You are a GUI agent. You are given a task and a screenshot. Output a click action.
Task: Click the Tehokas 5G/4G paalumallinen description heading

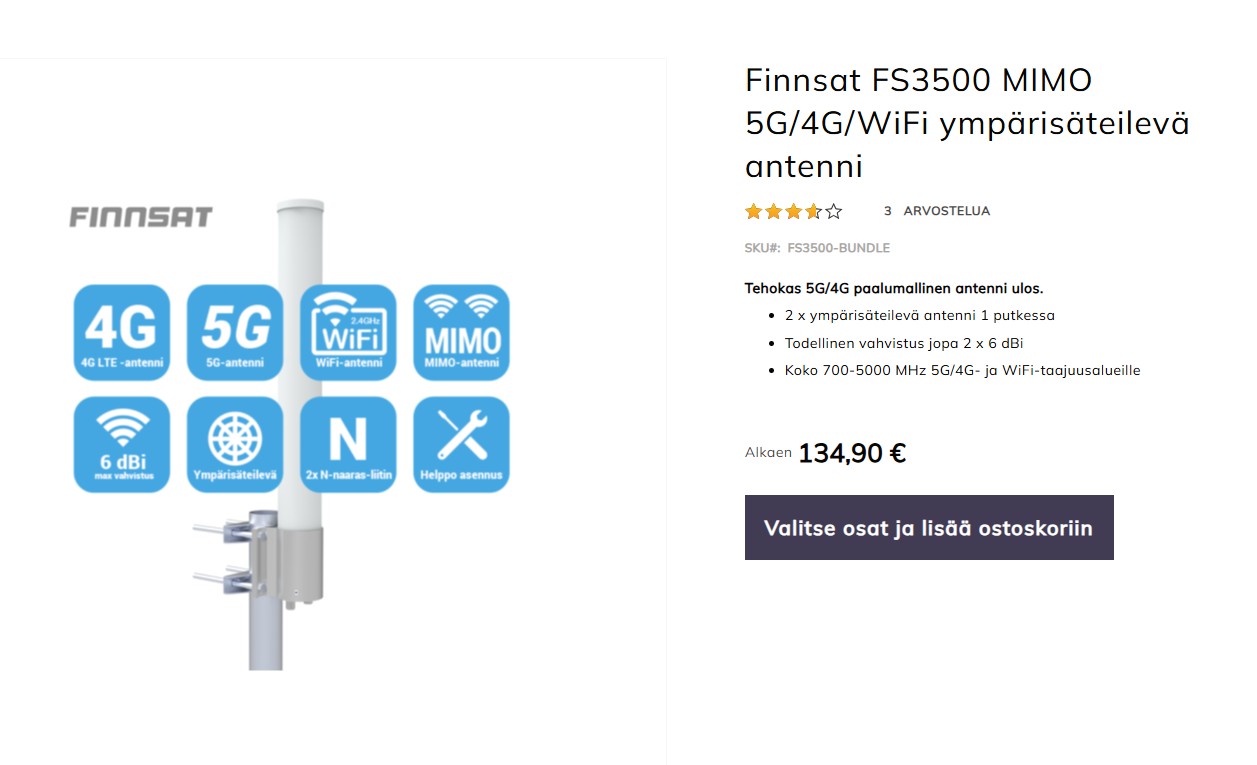tap(894, 288)
